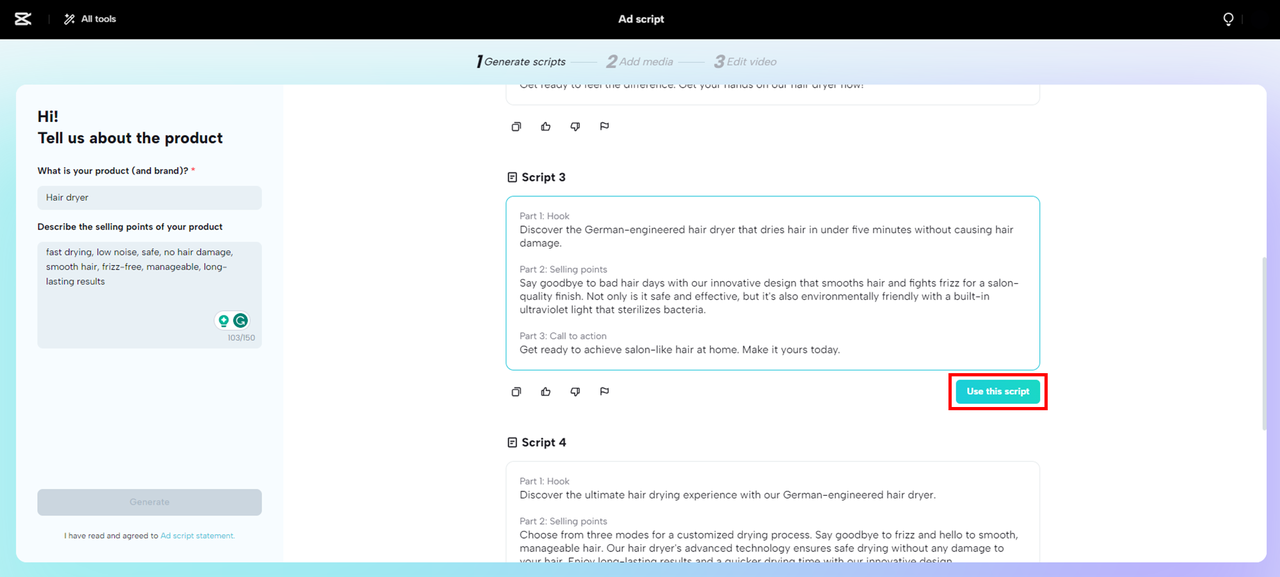Open All tools menu
This screenshot has width=1280, height=577.
click(x=90, y=19)
